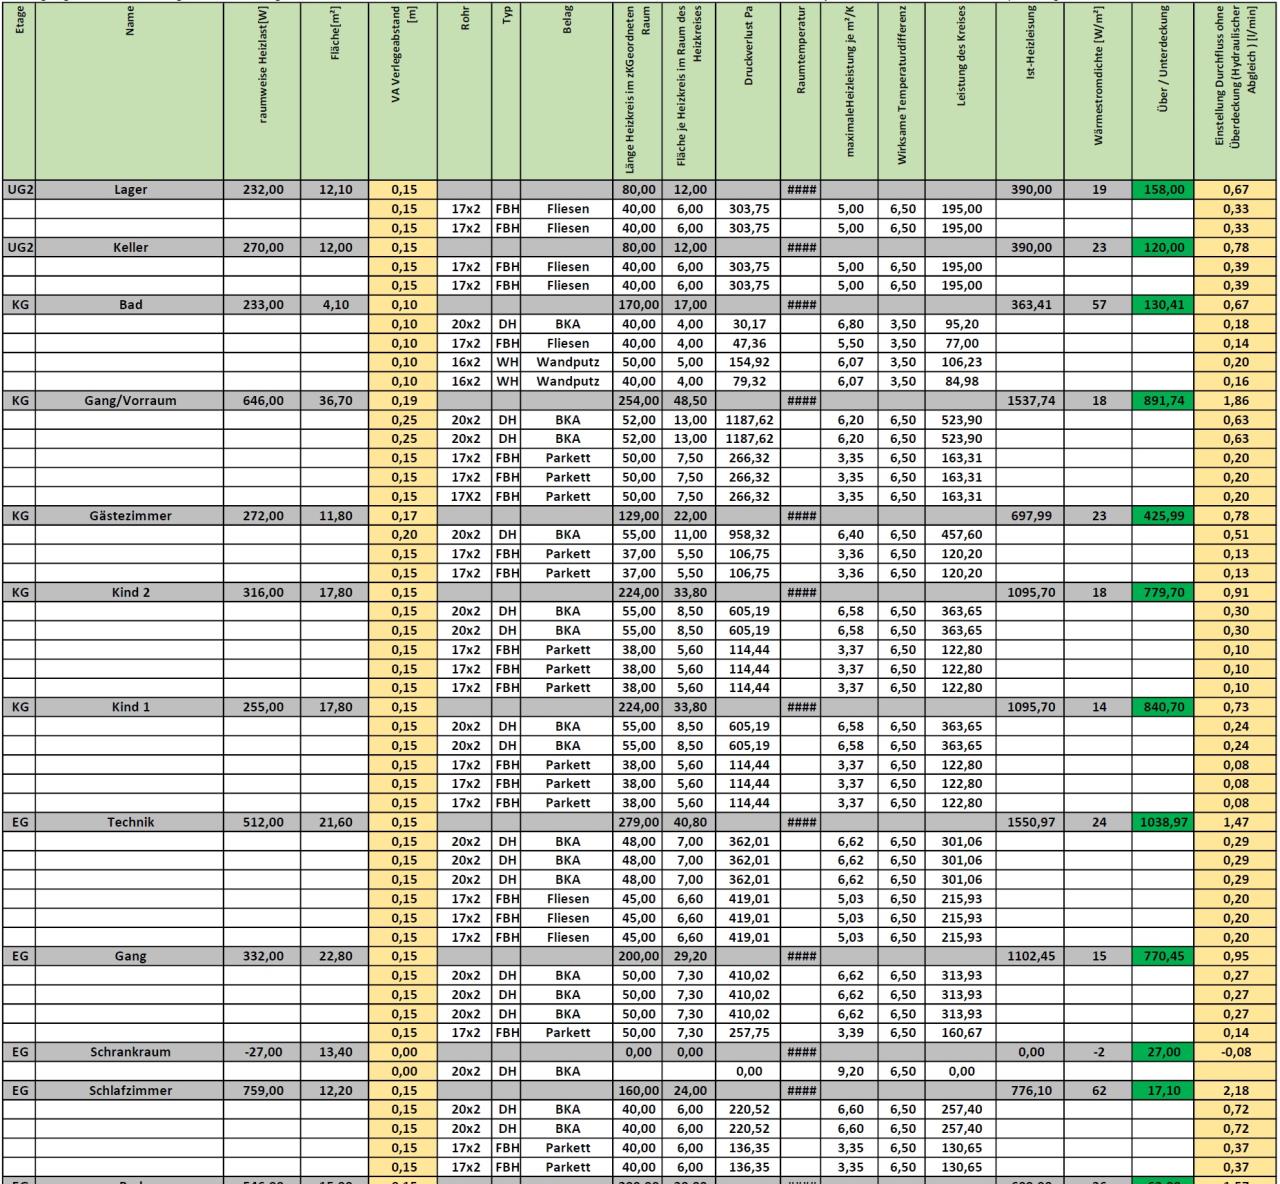Click the maximale Heizleistung value '9,20'

click(x=850, y=1071)
